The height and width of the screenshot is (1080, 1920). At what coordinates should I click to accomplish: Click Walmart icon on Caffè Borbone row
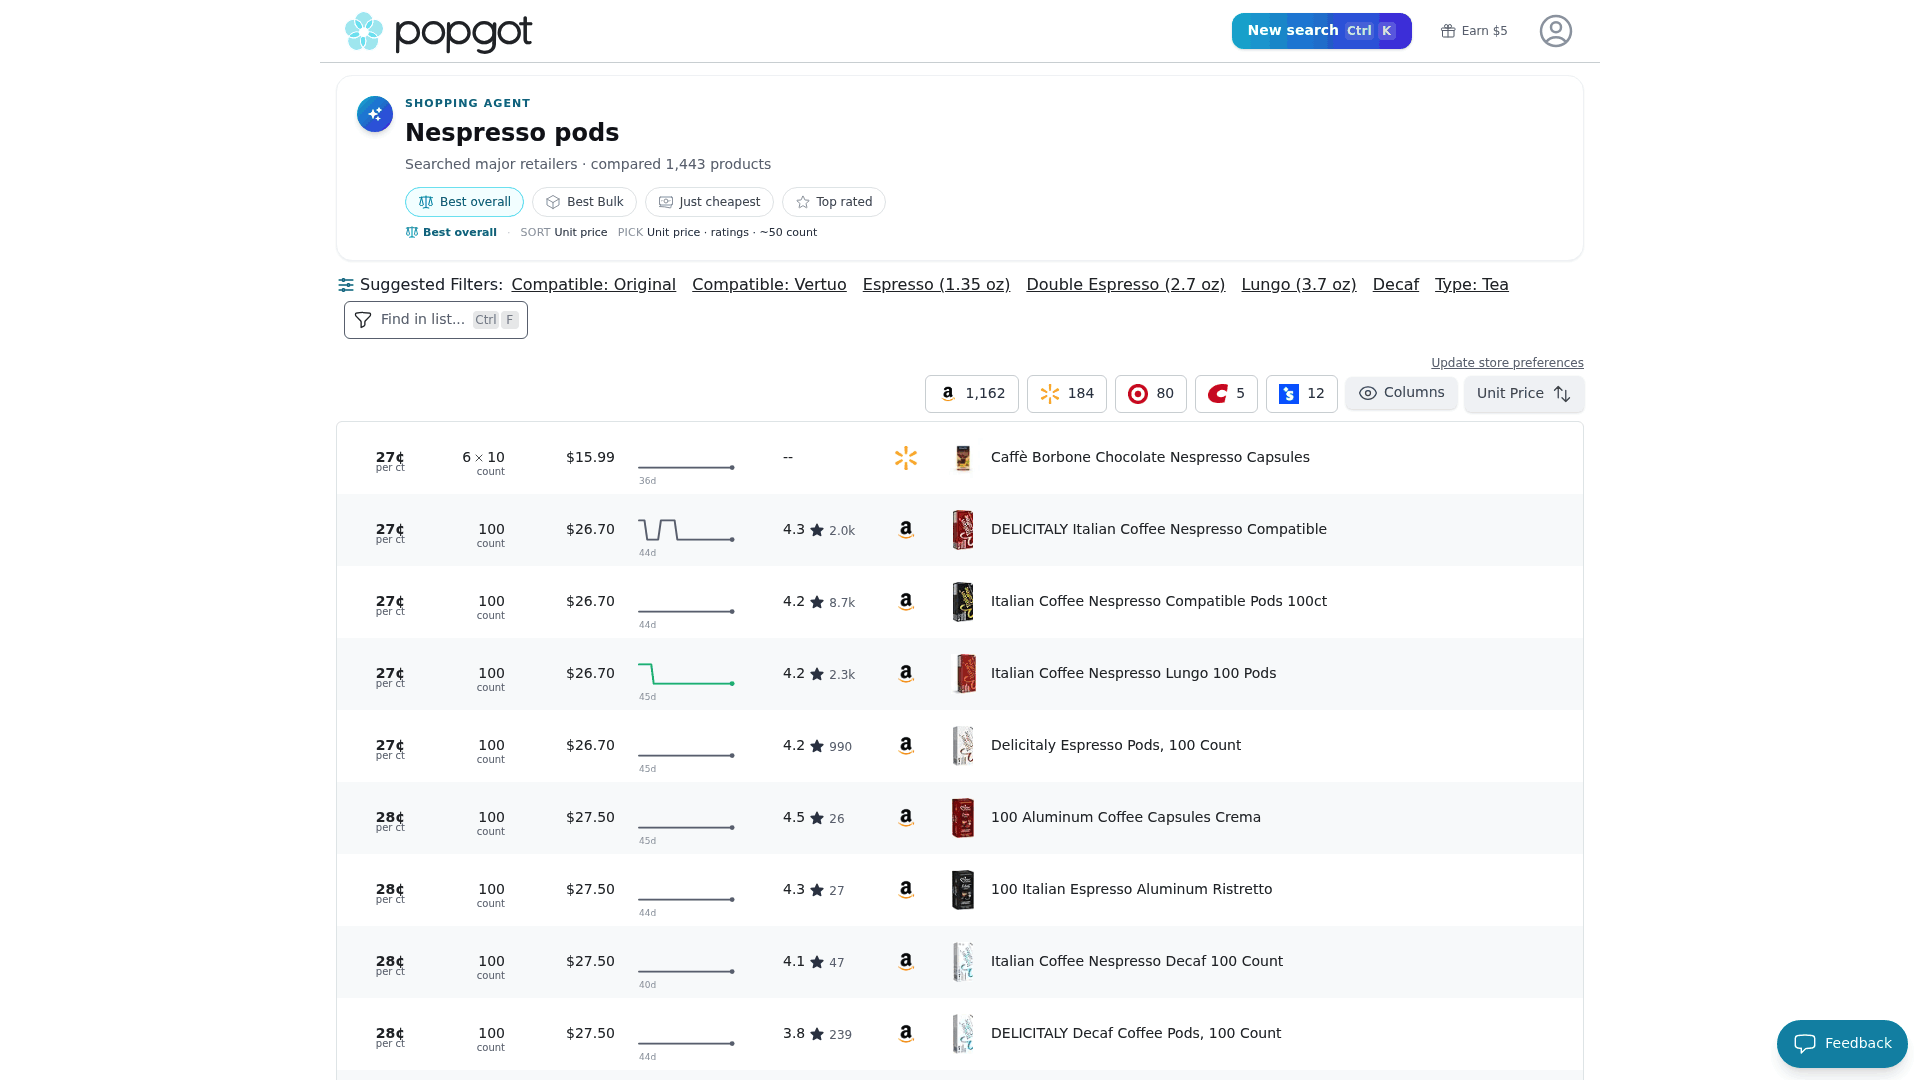click(906, 458)
